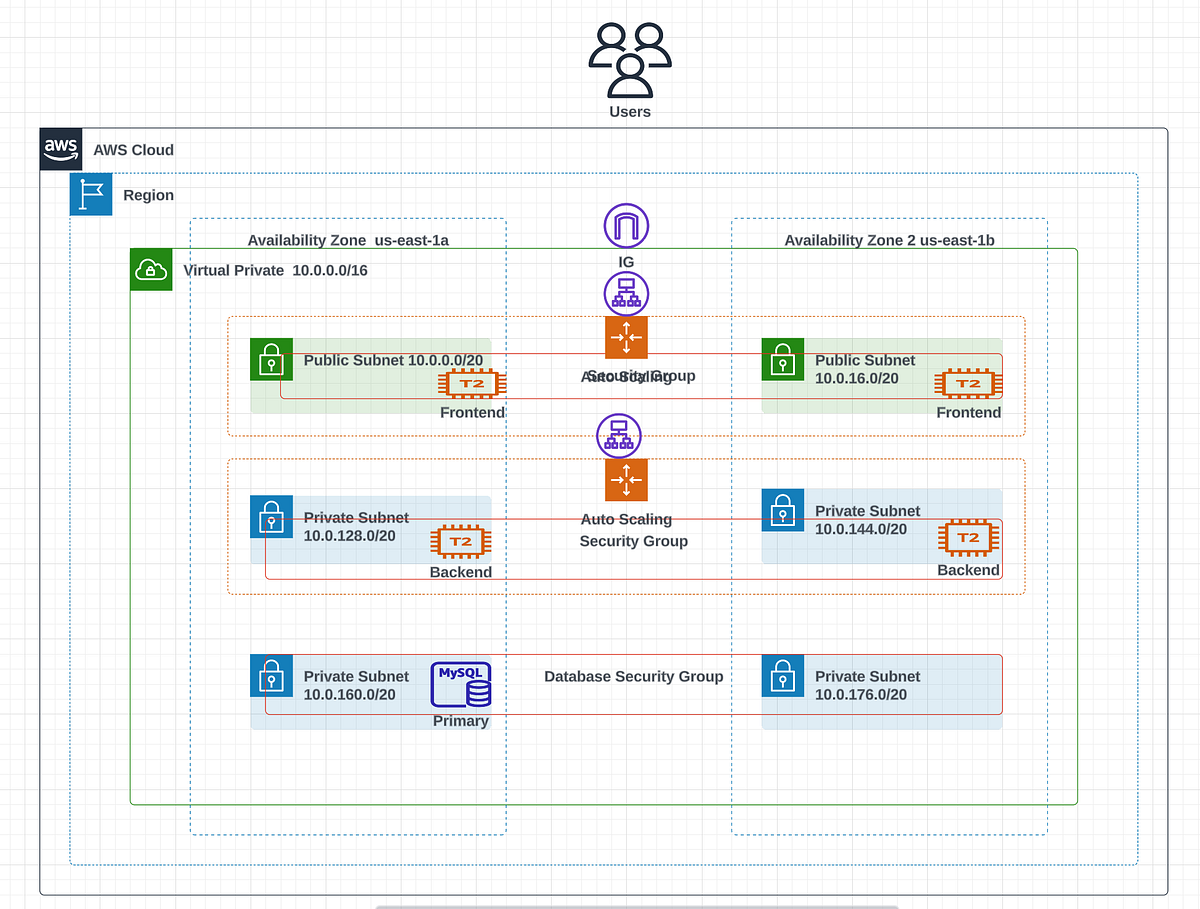Select the Region flag icon
Image resolution: width=1200 pixels, height=909 pixels.
[x=90, y=194]
